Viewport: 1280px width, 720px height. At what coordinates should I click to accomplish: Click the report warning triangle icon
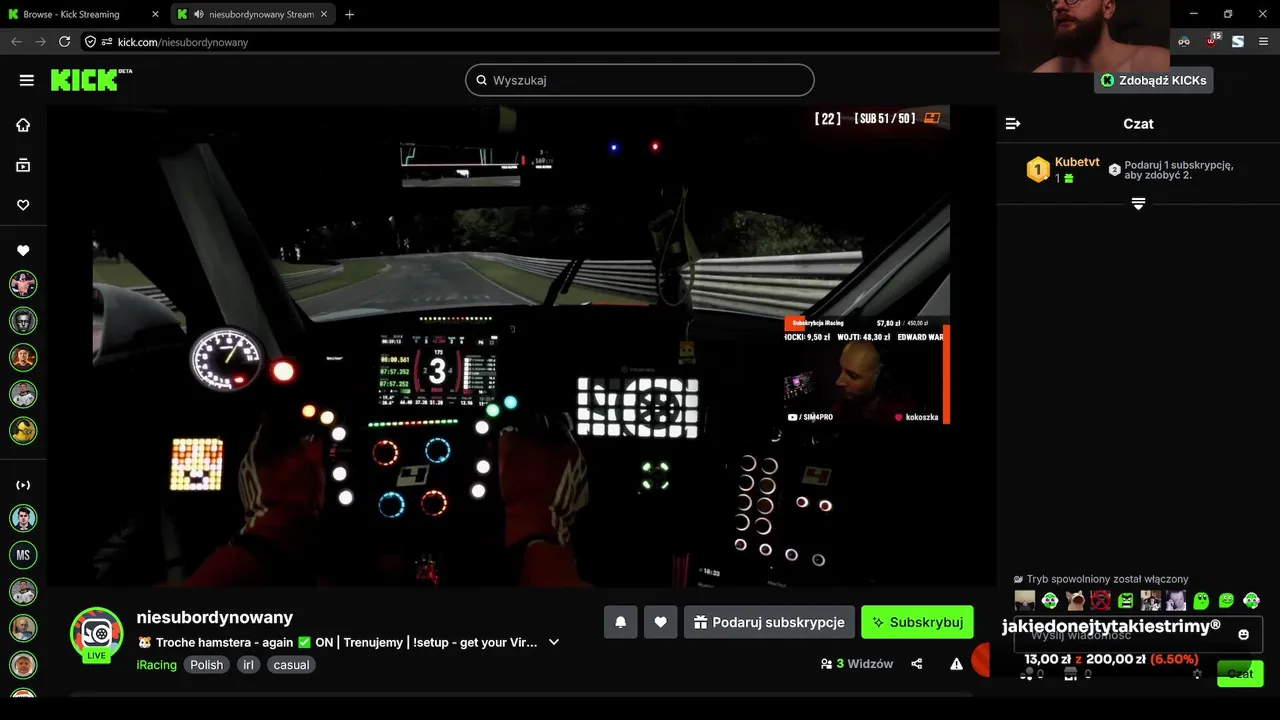coord(956,664)
